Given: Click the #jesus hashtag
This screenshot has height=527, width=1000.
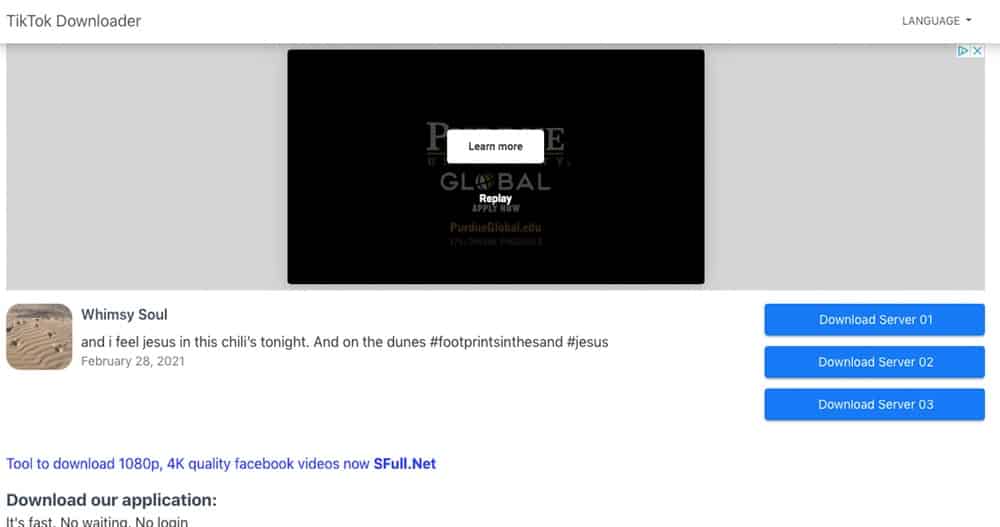Looking at the screenshot, I should coord(587,342).
